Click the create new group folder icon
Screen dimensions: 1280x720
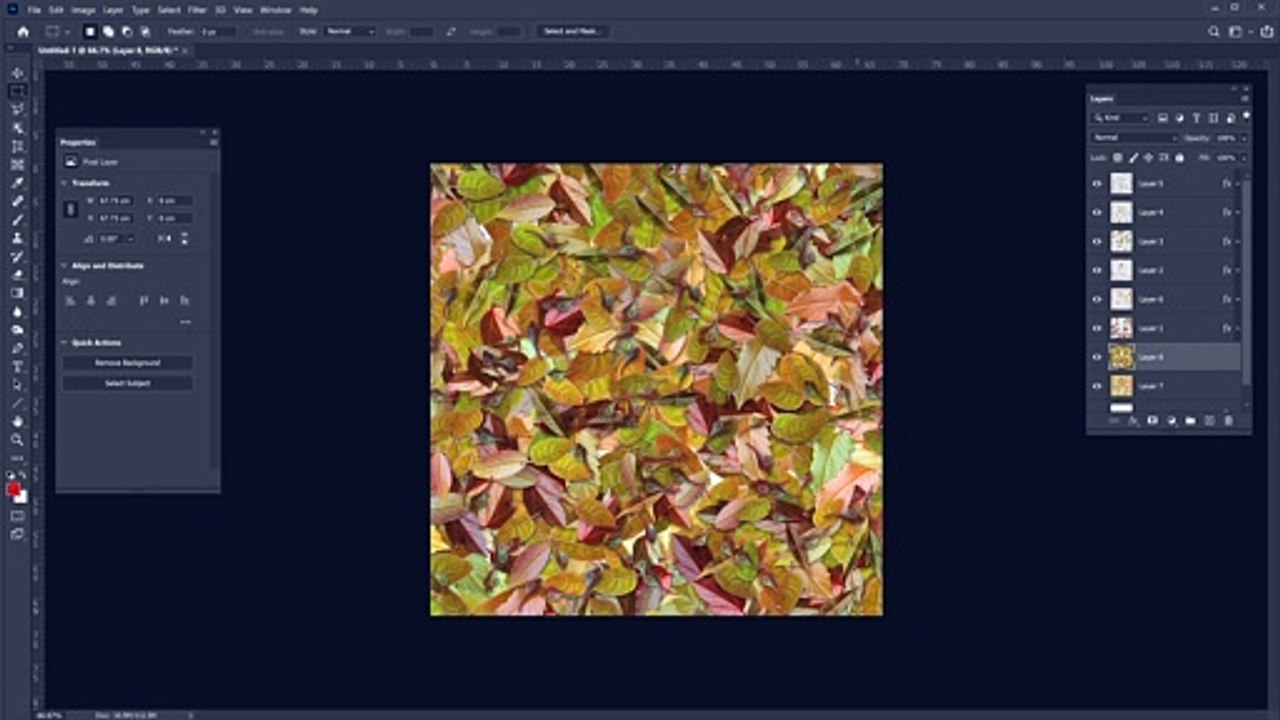(x=1191, y=421)
